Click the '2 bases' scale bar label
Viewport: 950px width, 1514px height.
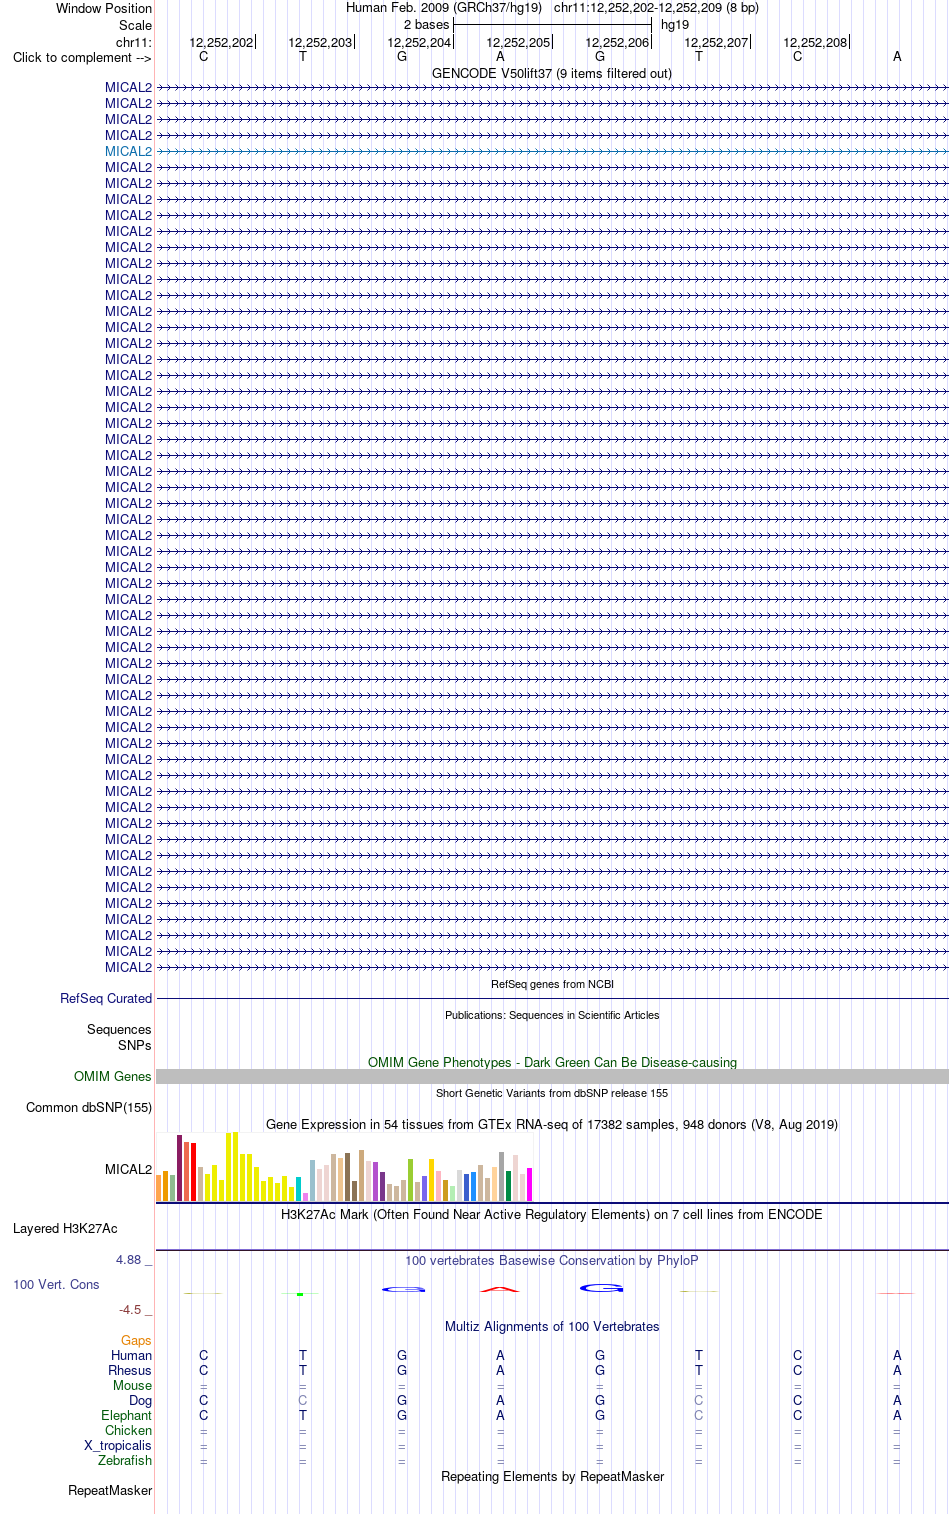[427, 24]
